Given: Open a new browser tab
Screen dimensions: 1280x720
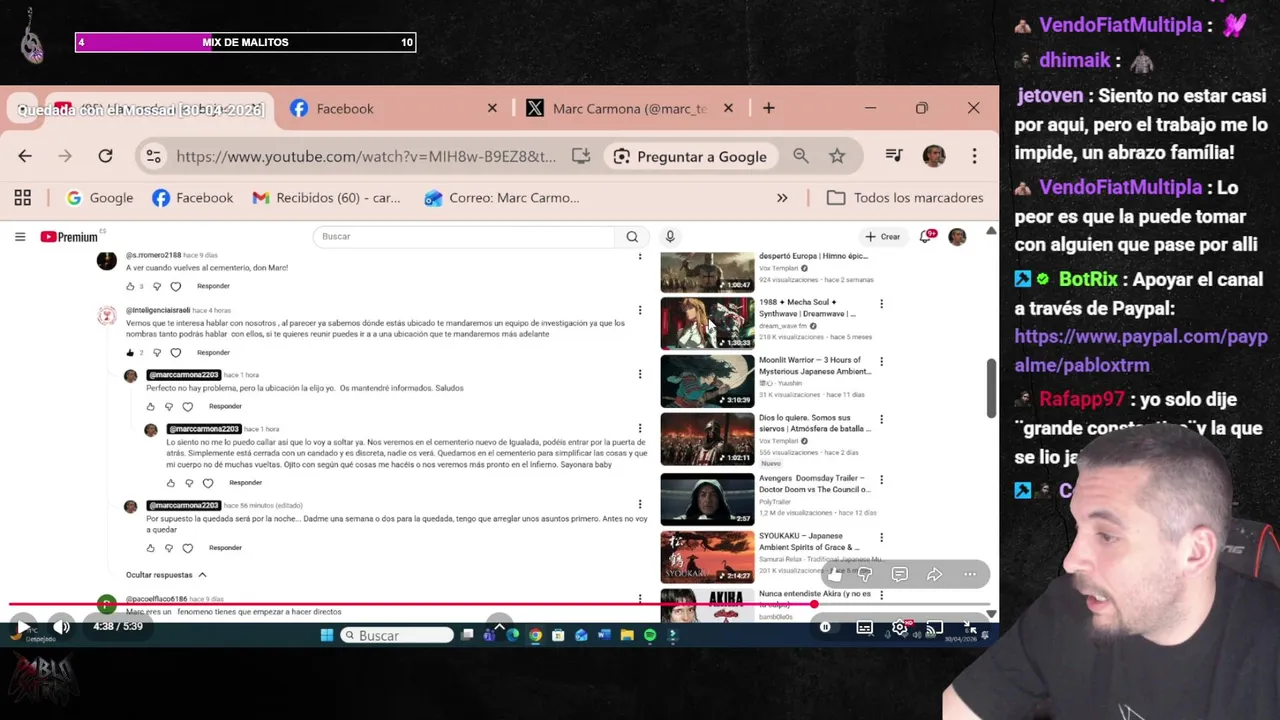Looking at the screenshot, I should click(x=768, y=108).
